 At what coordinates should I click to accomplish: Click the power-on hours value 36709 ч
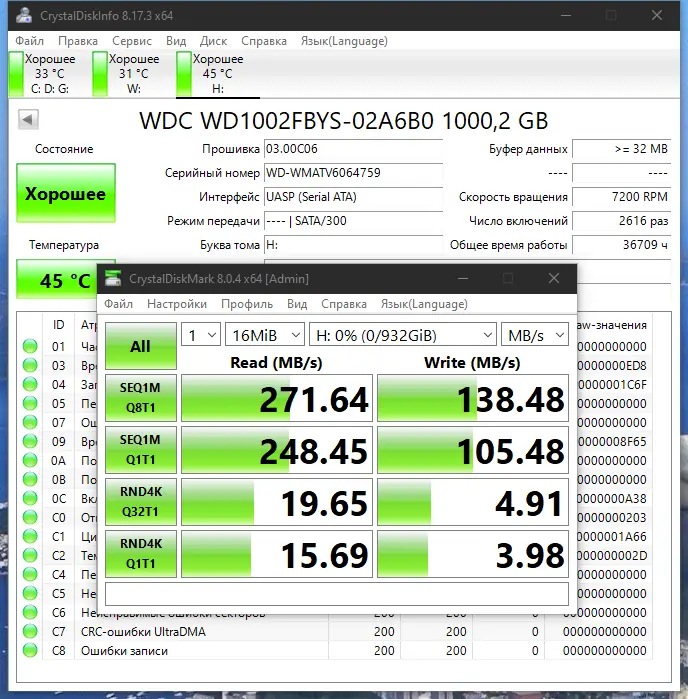click(x=622, y=245)
